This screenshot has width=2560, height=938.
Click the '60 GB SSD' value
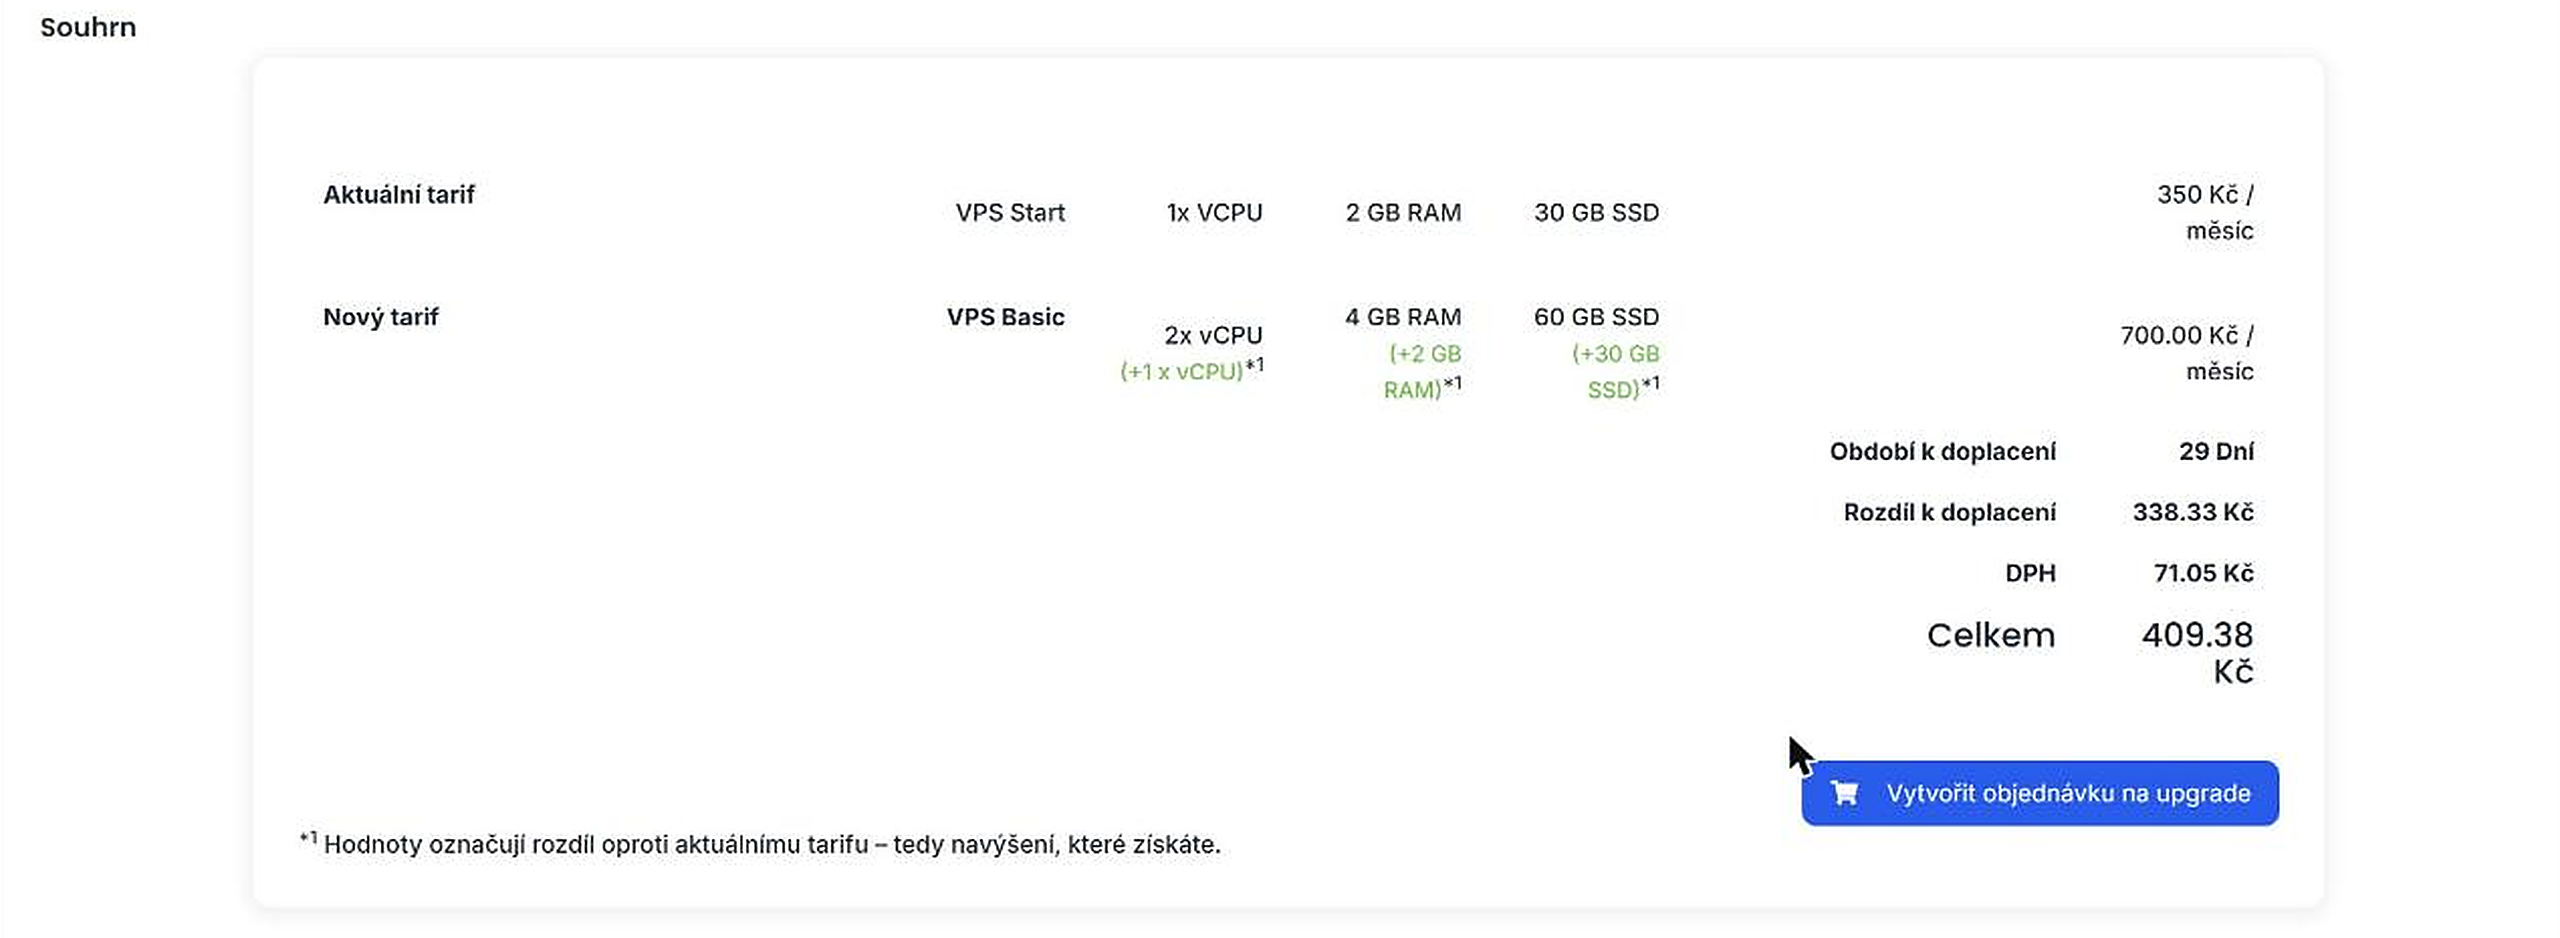1596,317
